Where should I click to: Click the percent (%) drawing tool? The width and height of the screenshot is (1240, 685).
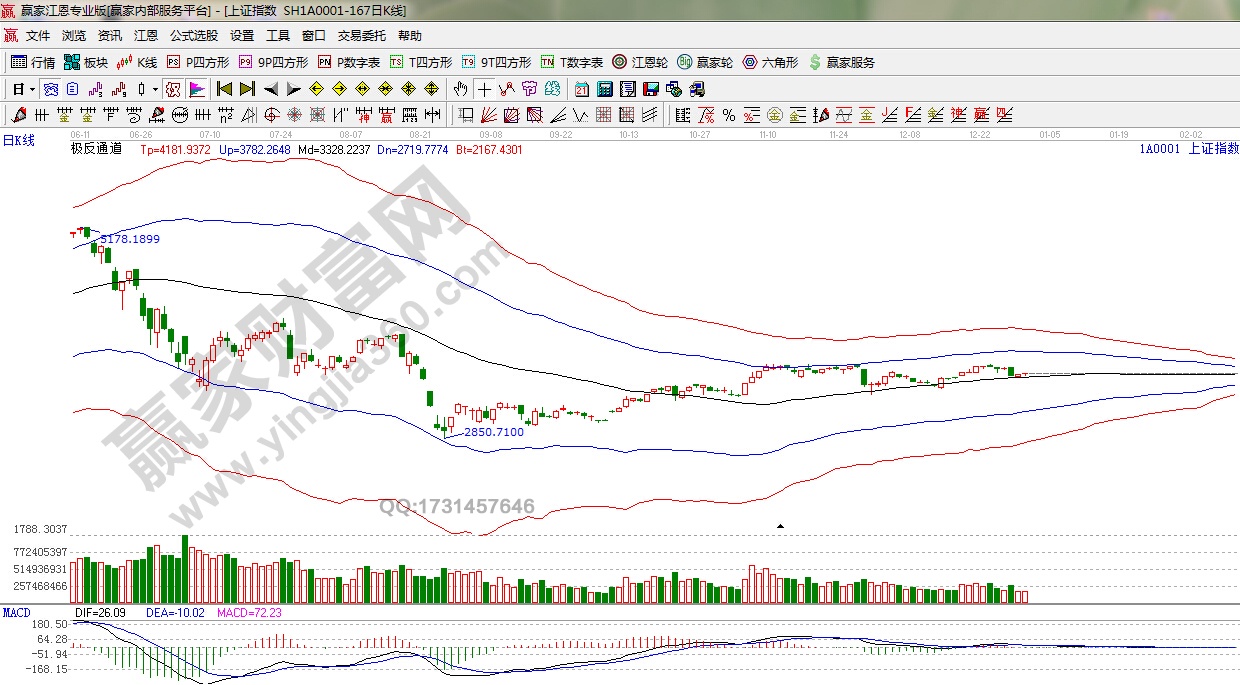click(x=728, y=115)
